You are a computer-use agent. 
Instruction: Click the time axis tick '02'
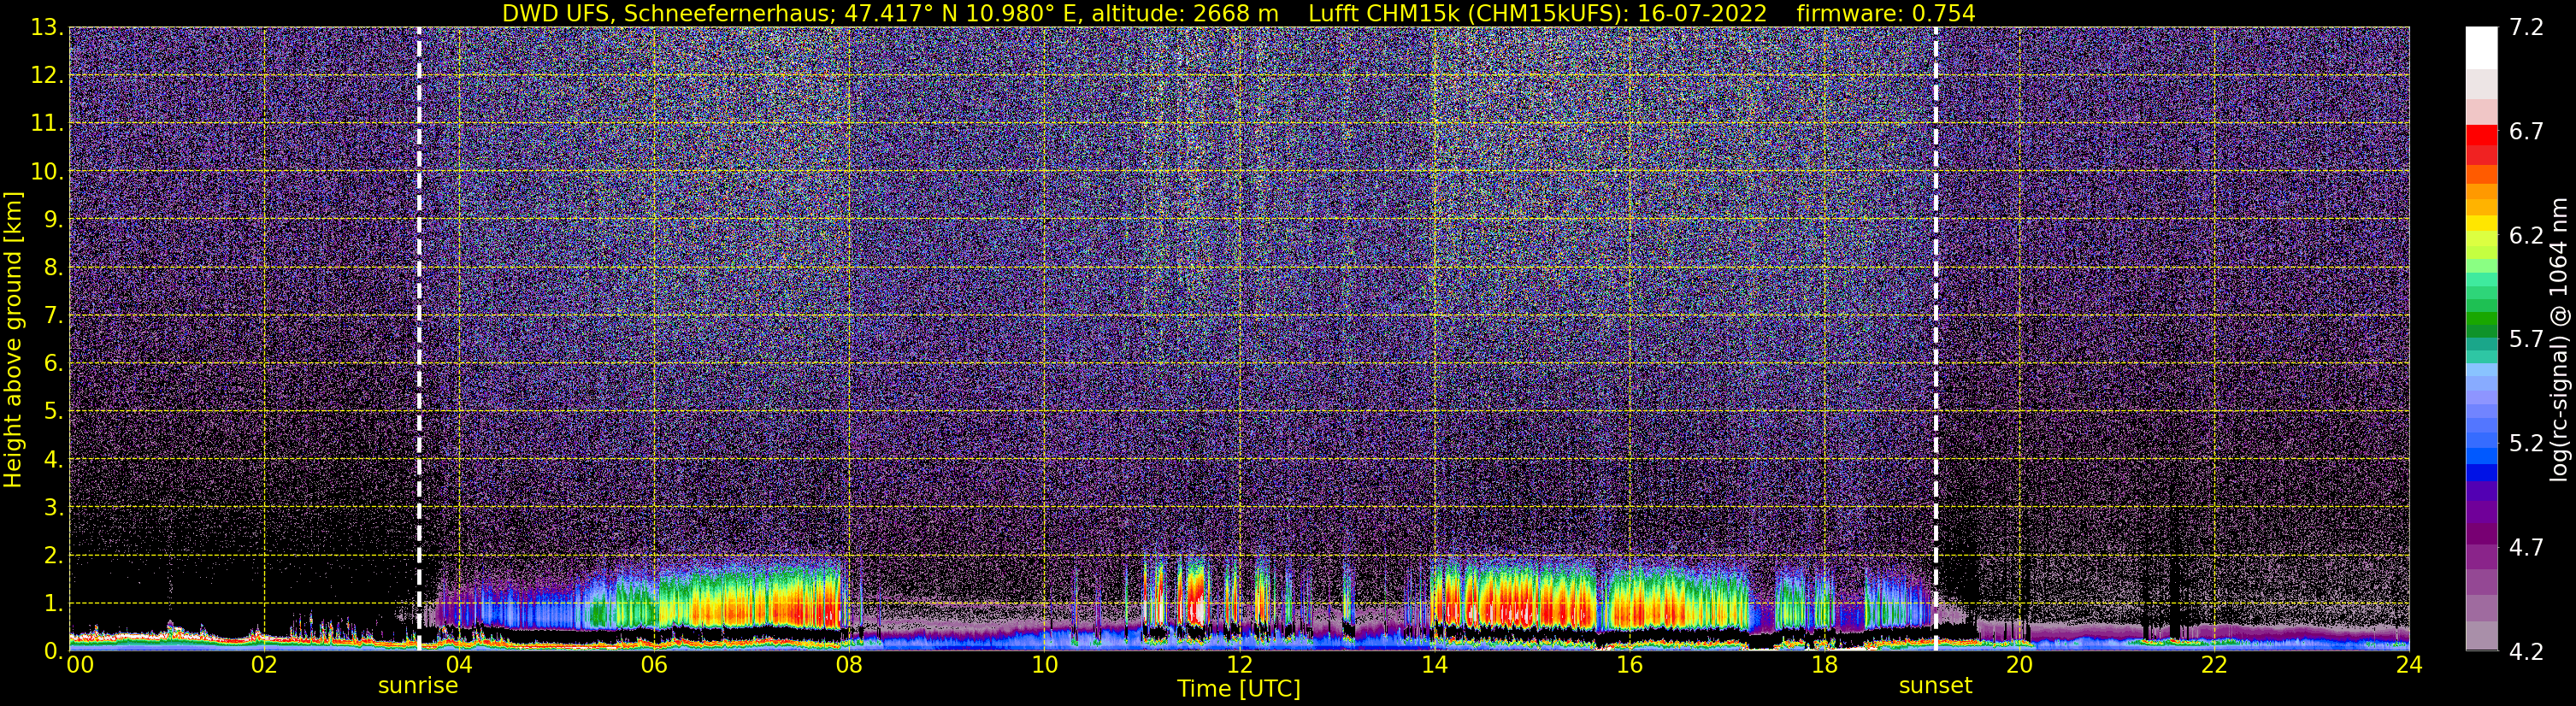pos(264,666)
